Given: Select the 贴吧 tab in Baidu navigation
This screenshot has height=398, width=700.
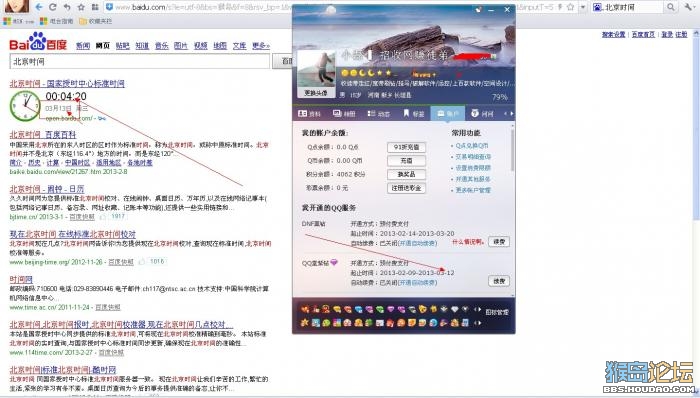Looking at the screenshot, I should (x=122, y=46).
